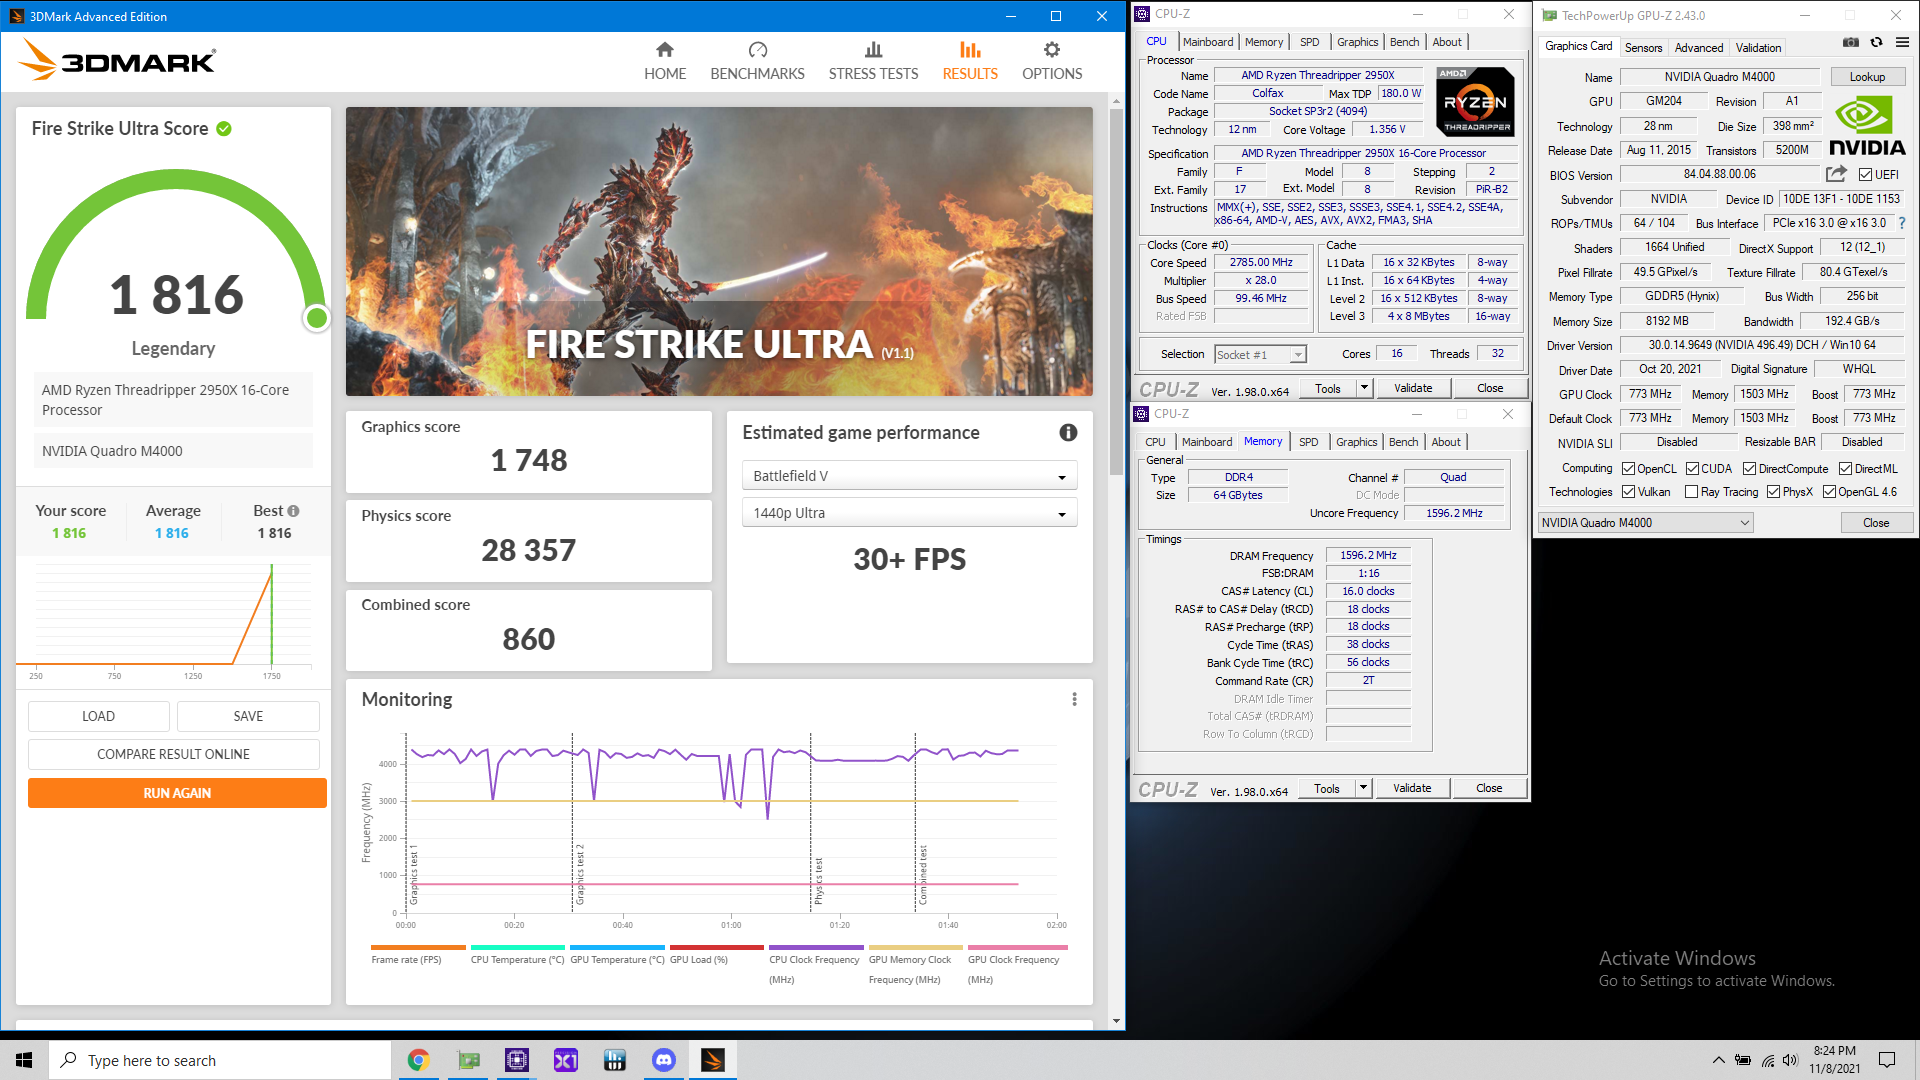1920x1080 pixels.
Task: Open the RESULTS section in 3DMark
Action: (970, 61)
